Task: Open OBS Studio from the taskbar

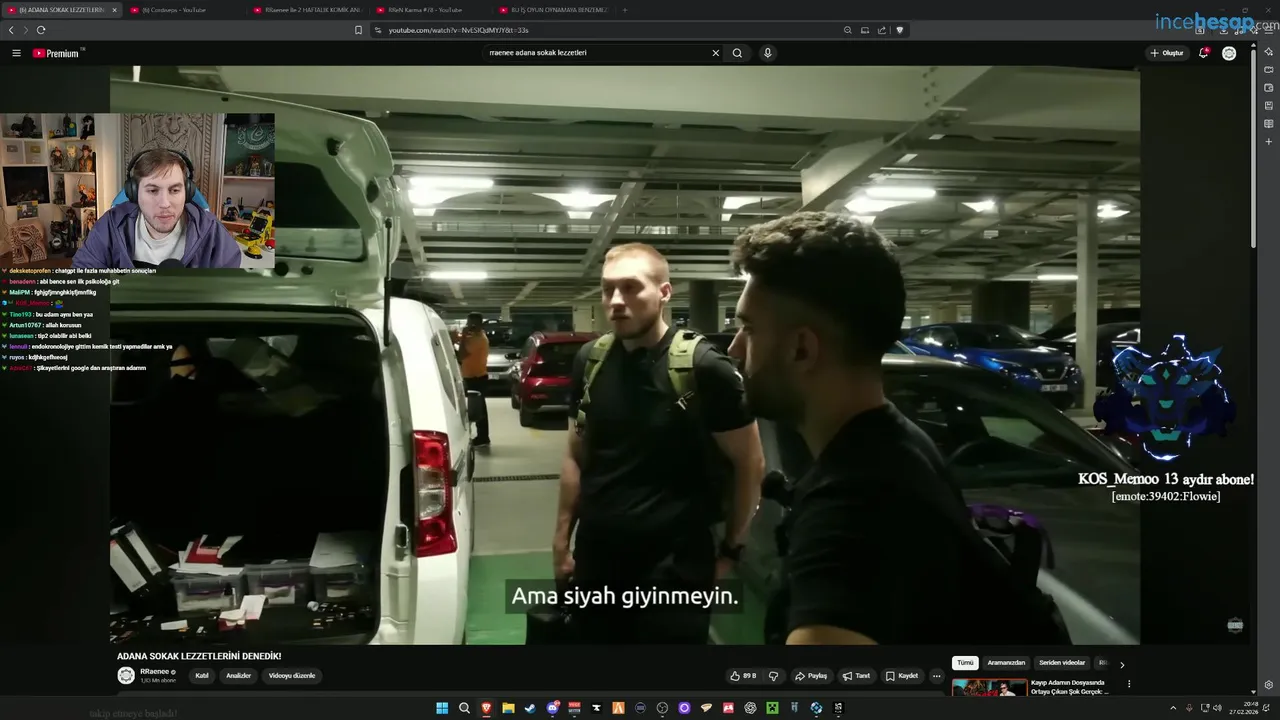Action: pos(662,708)
